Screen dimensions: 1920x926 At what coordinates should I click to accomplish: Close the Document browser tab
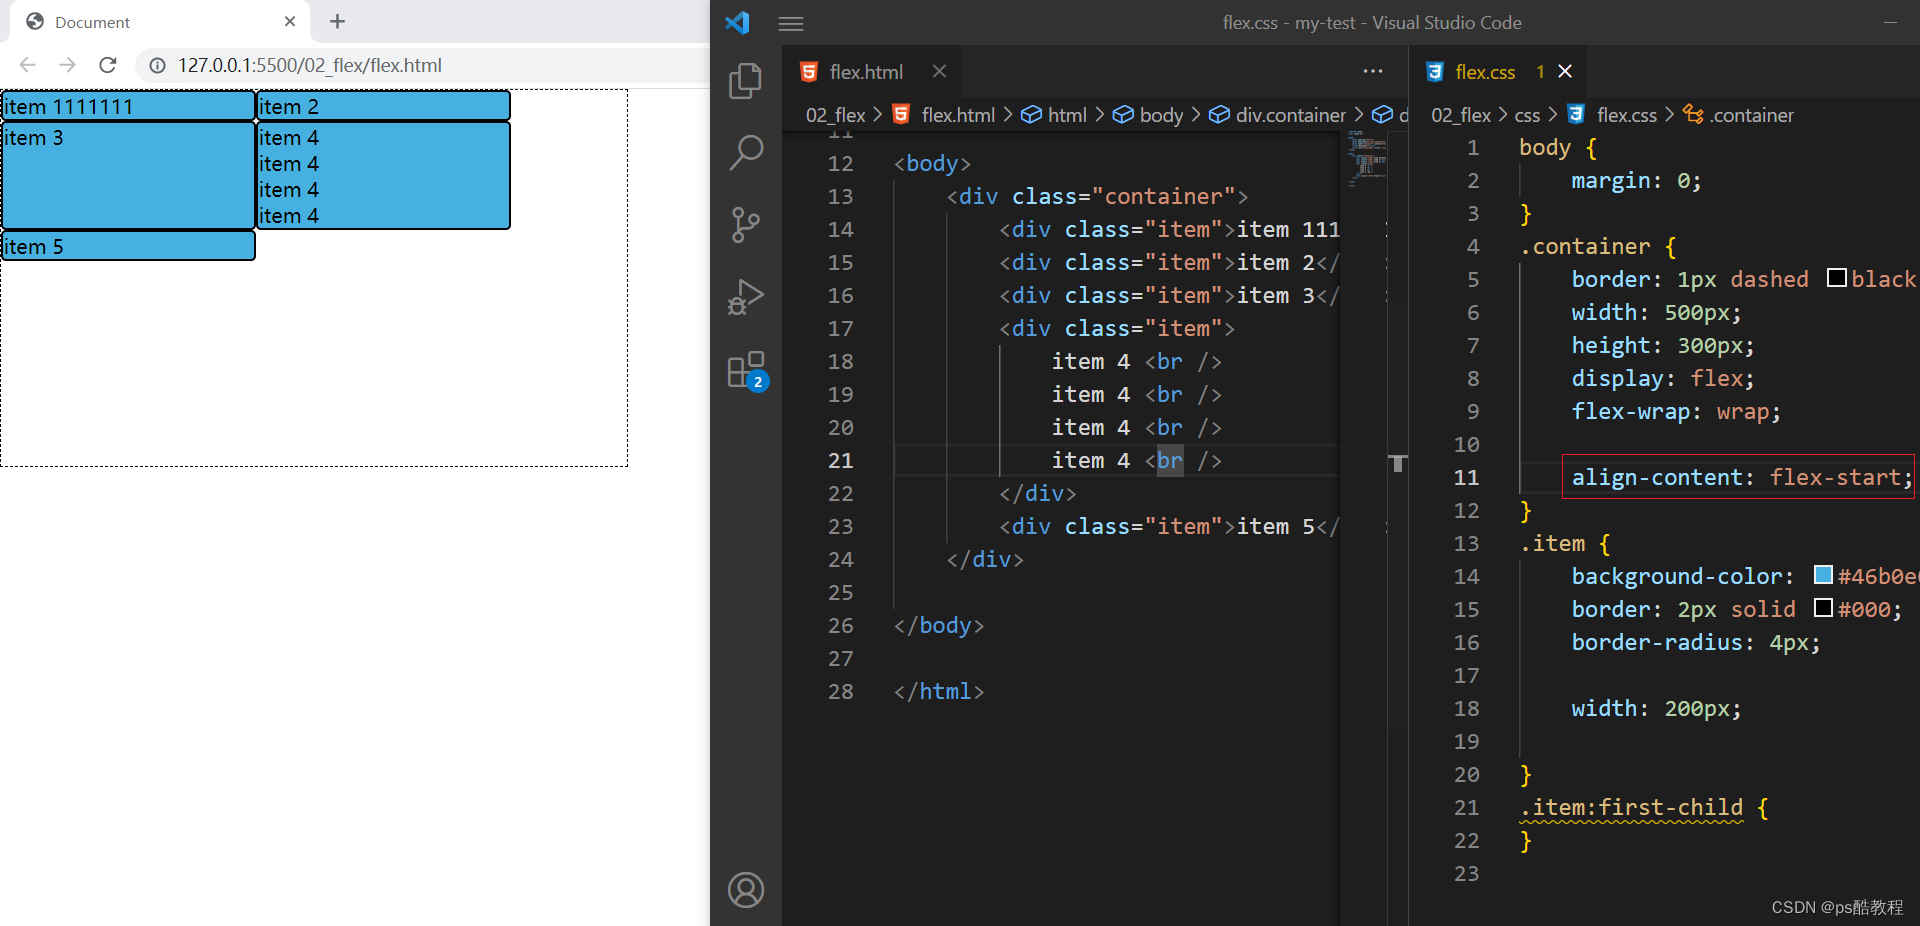click(290, 21)
